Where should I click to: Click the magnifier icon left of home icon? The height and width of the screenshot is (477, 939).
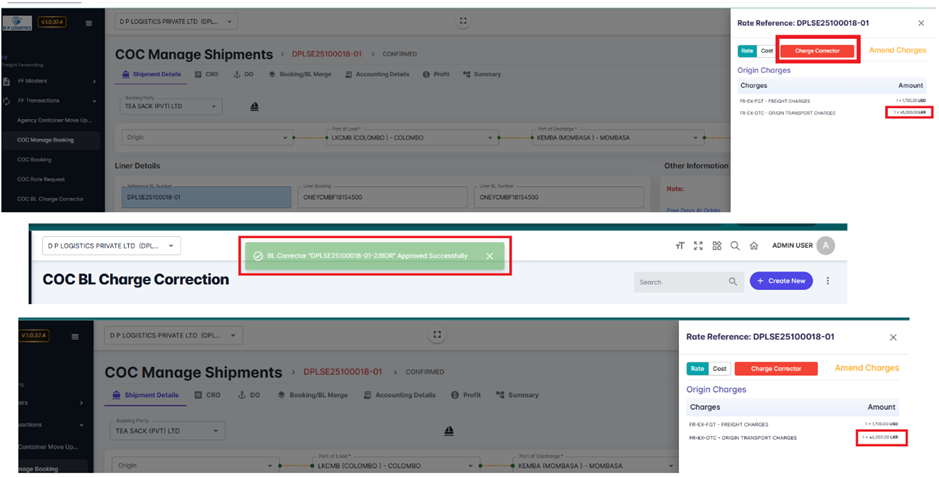point(735,246)
